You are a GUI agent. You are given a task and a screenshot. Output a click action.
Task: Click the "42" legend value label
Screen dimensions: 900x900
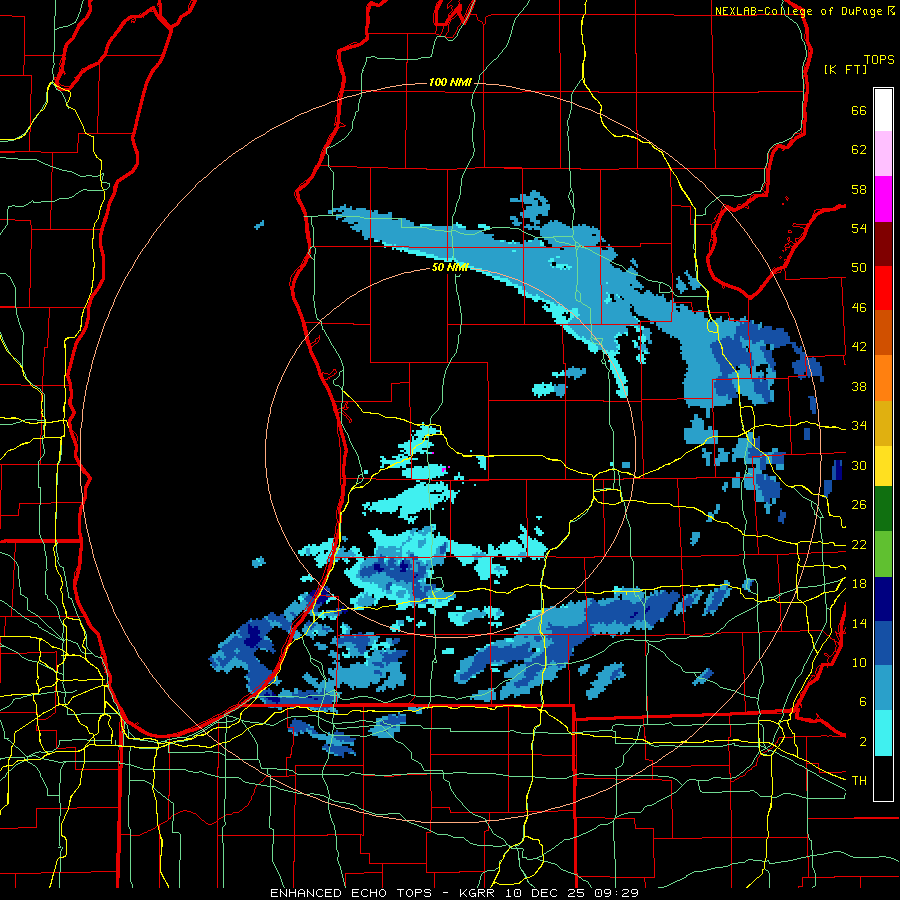(859, 347)
